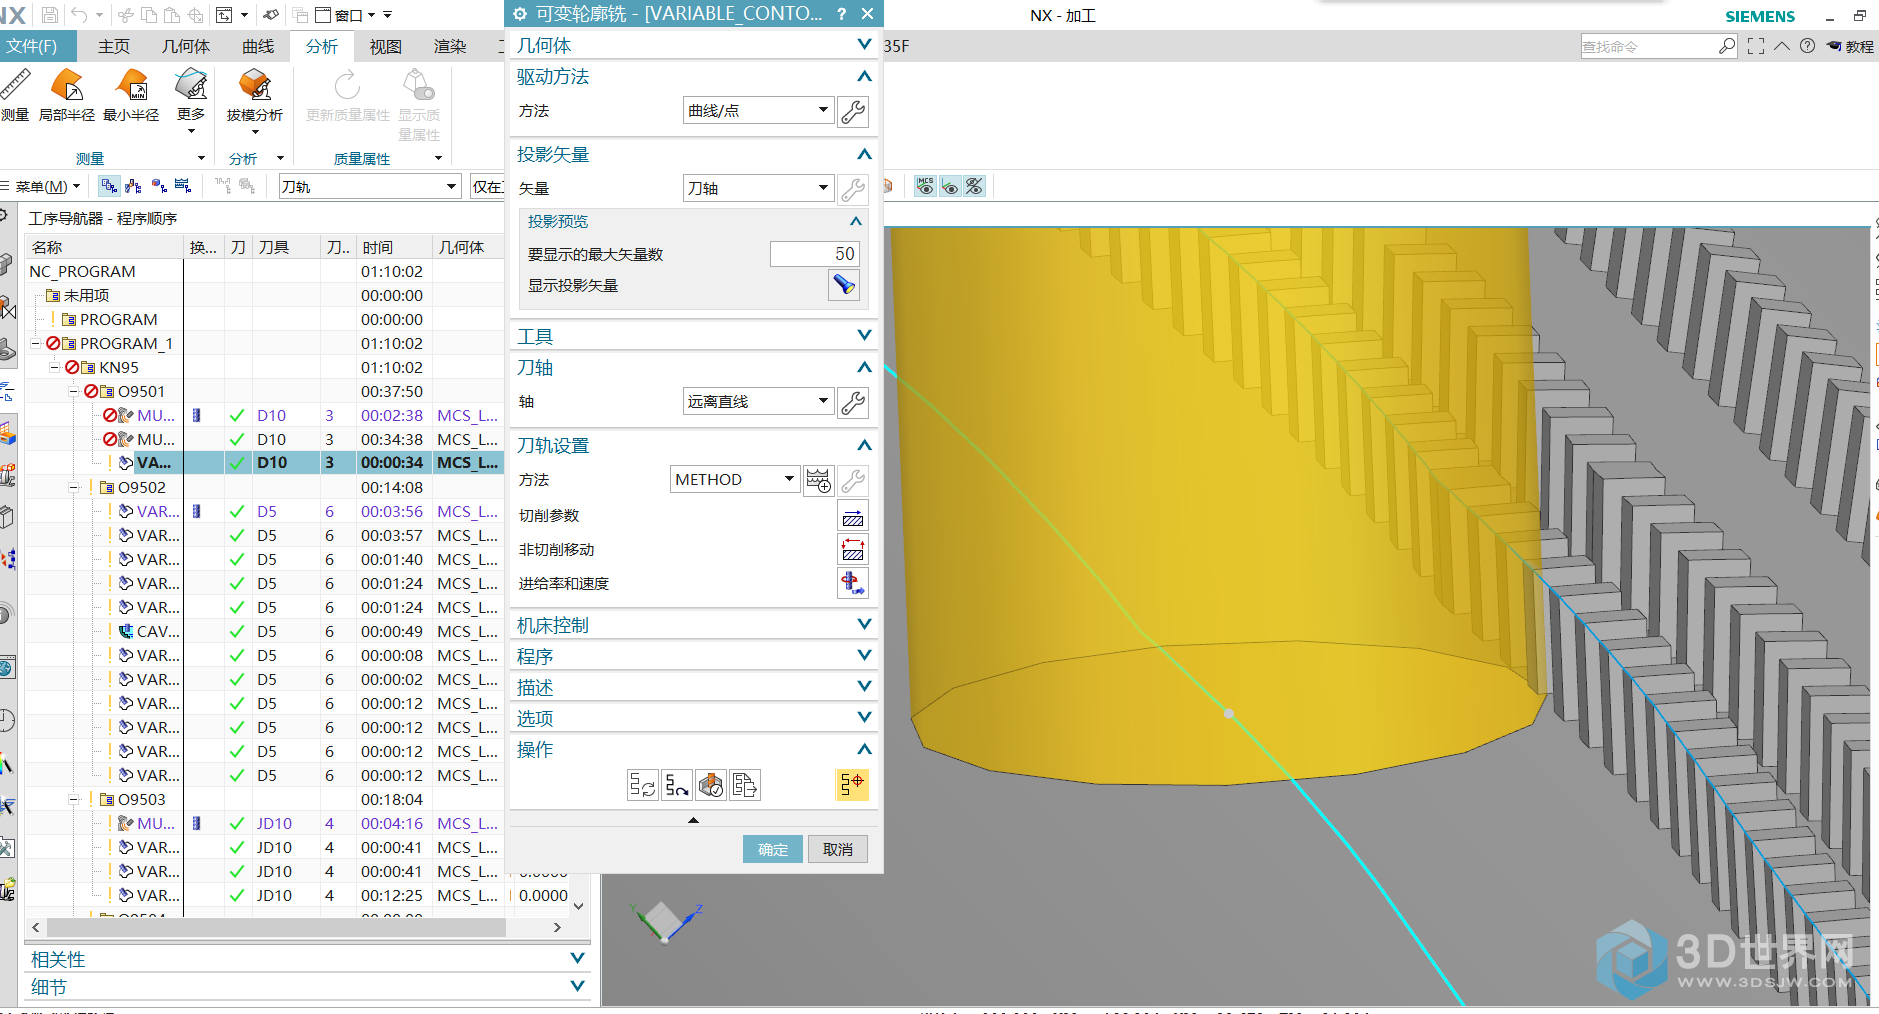Screen dimensions: 1879x1014
Task: Click the program order view icon
Action: [x=109, y=186]
